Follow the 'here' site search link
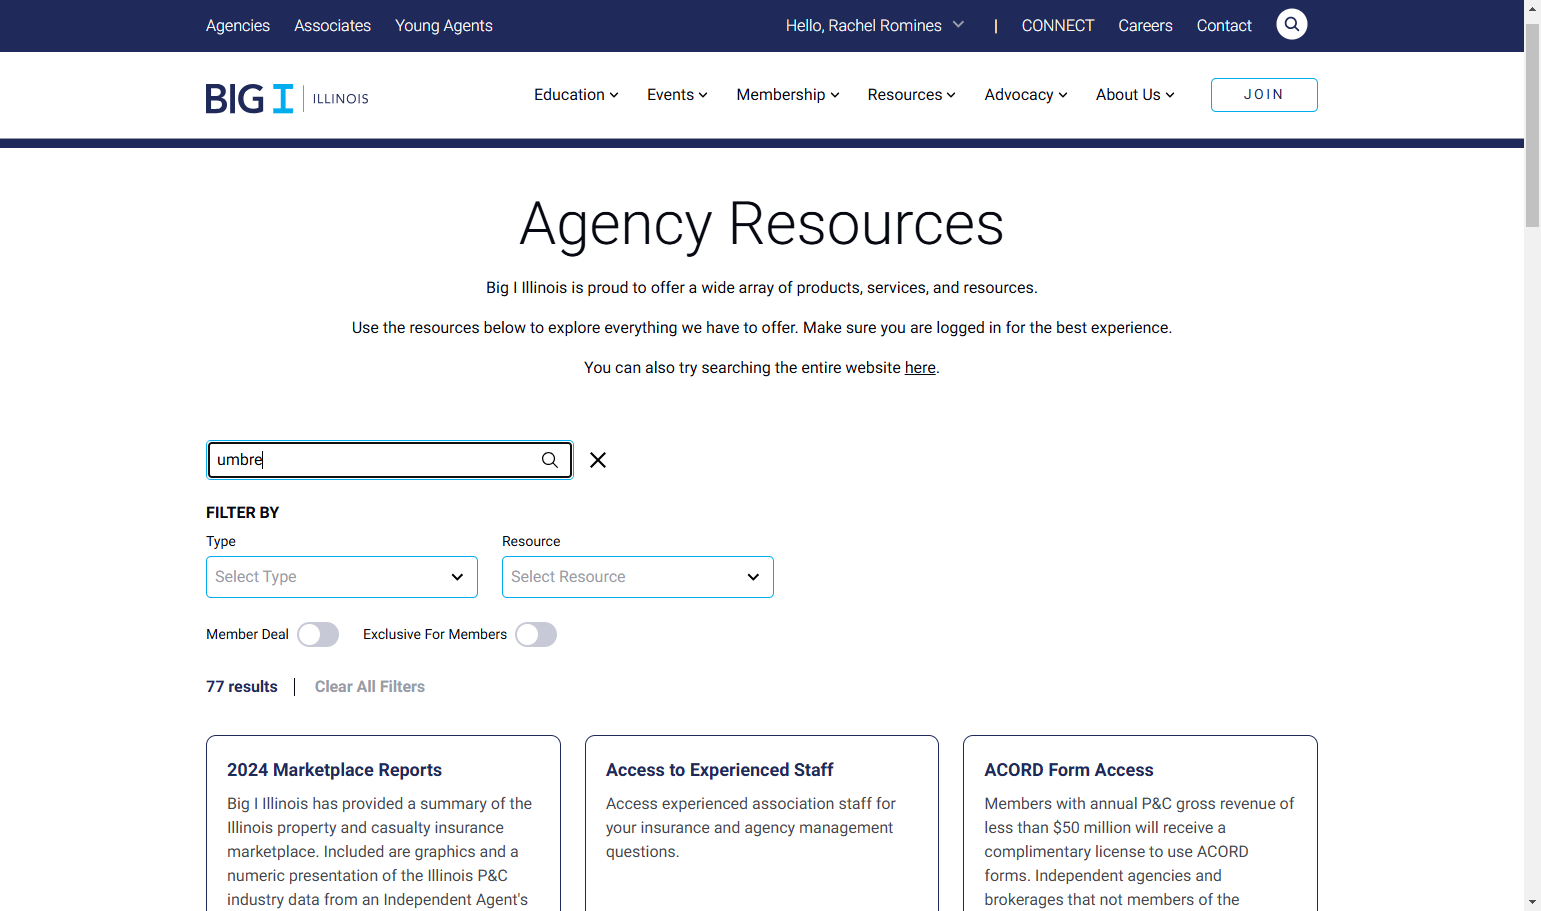This screenshot has width=1541, height=911. [x=920, y=368]
